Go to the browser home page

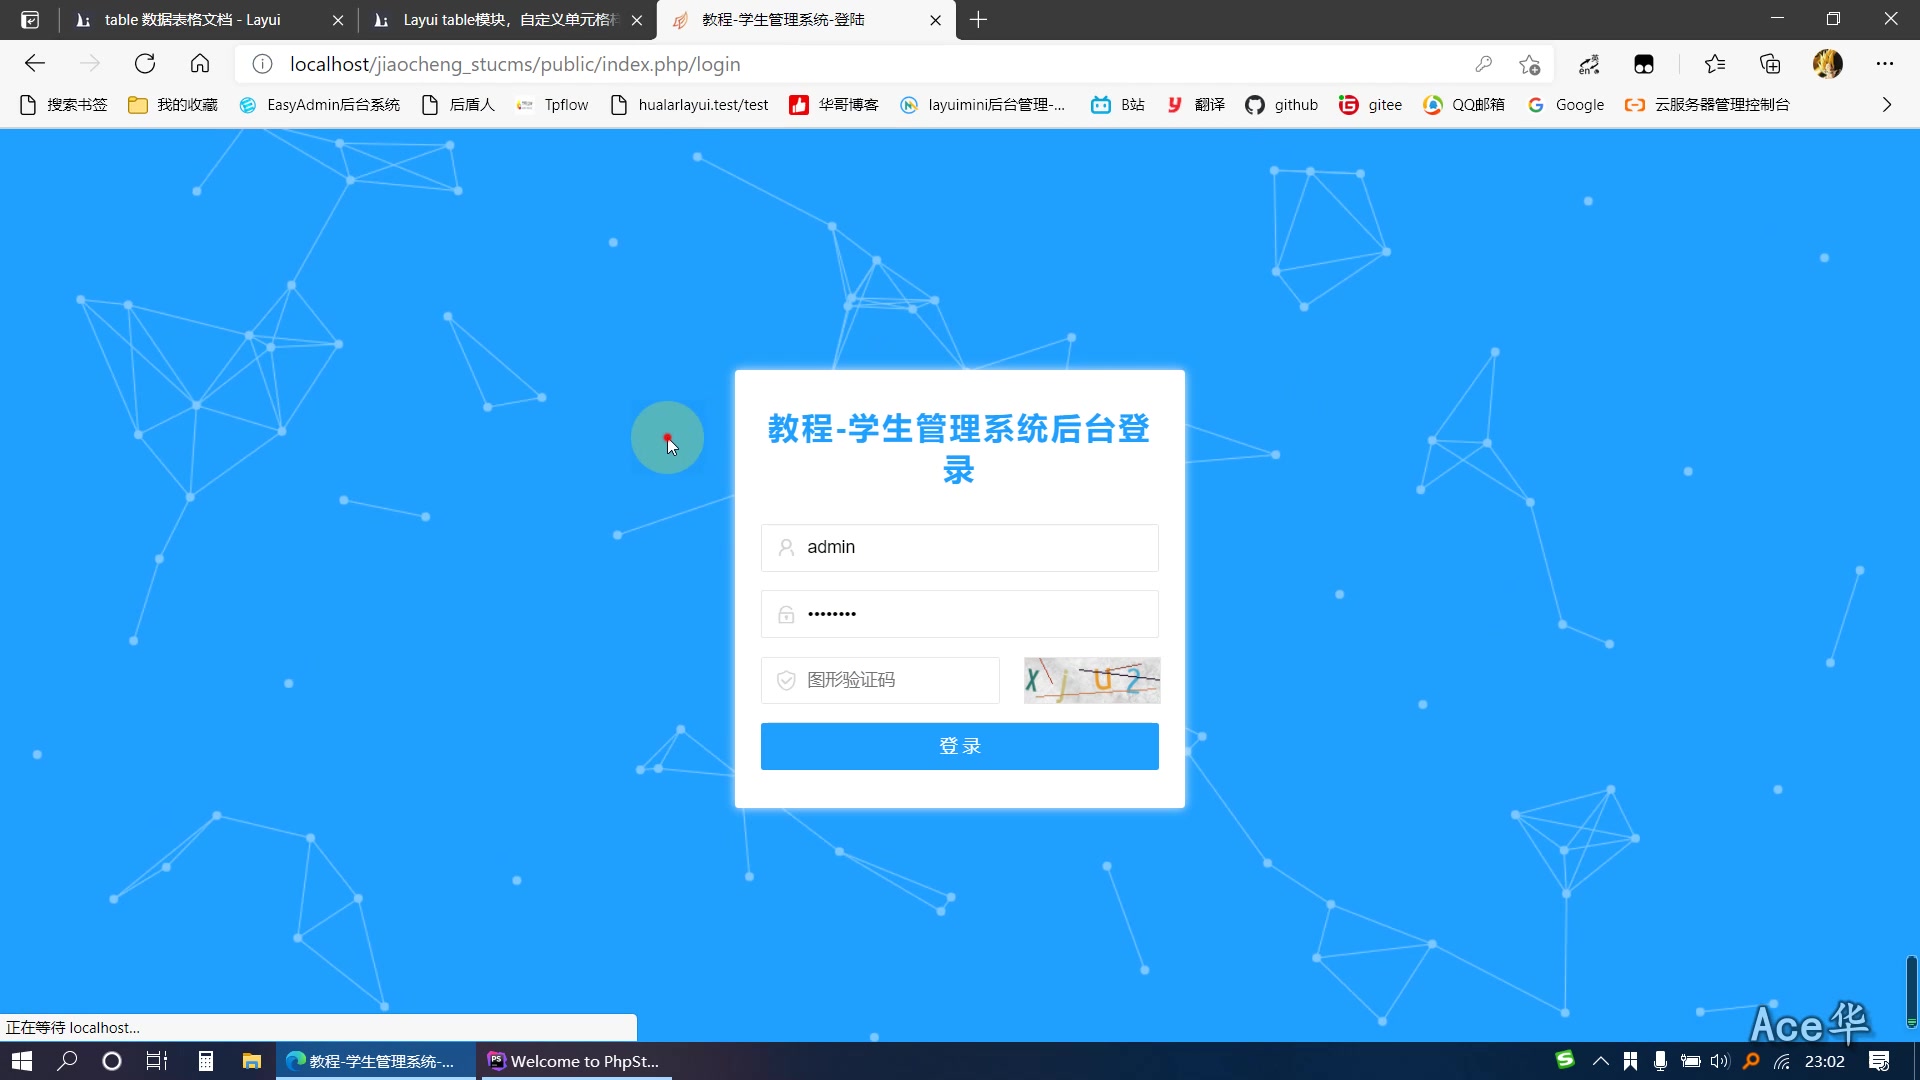pyautogui.click(x=200, y=64)
